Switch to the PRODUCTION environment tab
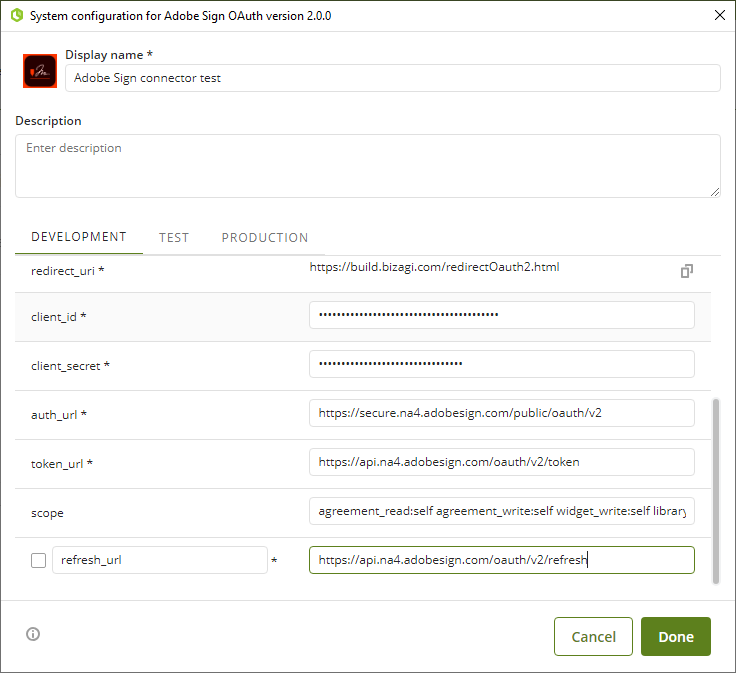The width and height of the screenshot is (736, 673). [265, 237]
